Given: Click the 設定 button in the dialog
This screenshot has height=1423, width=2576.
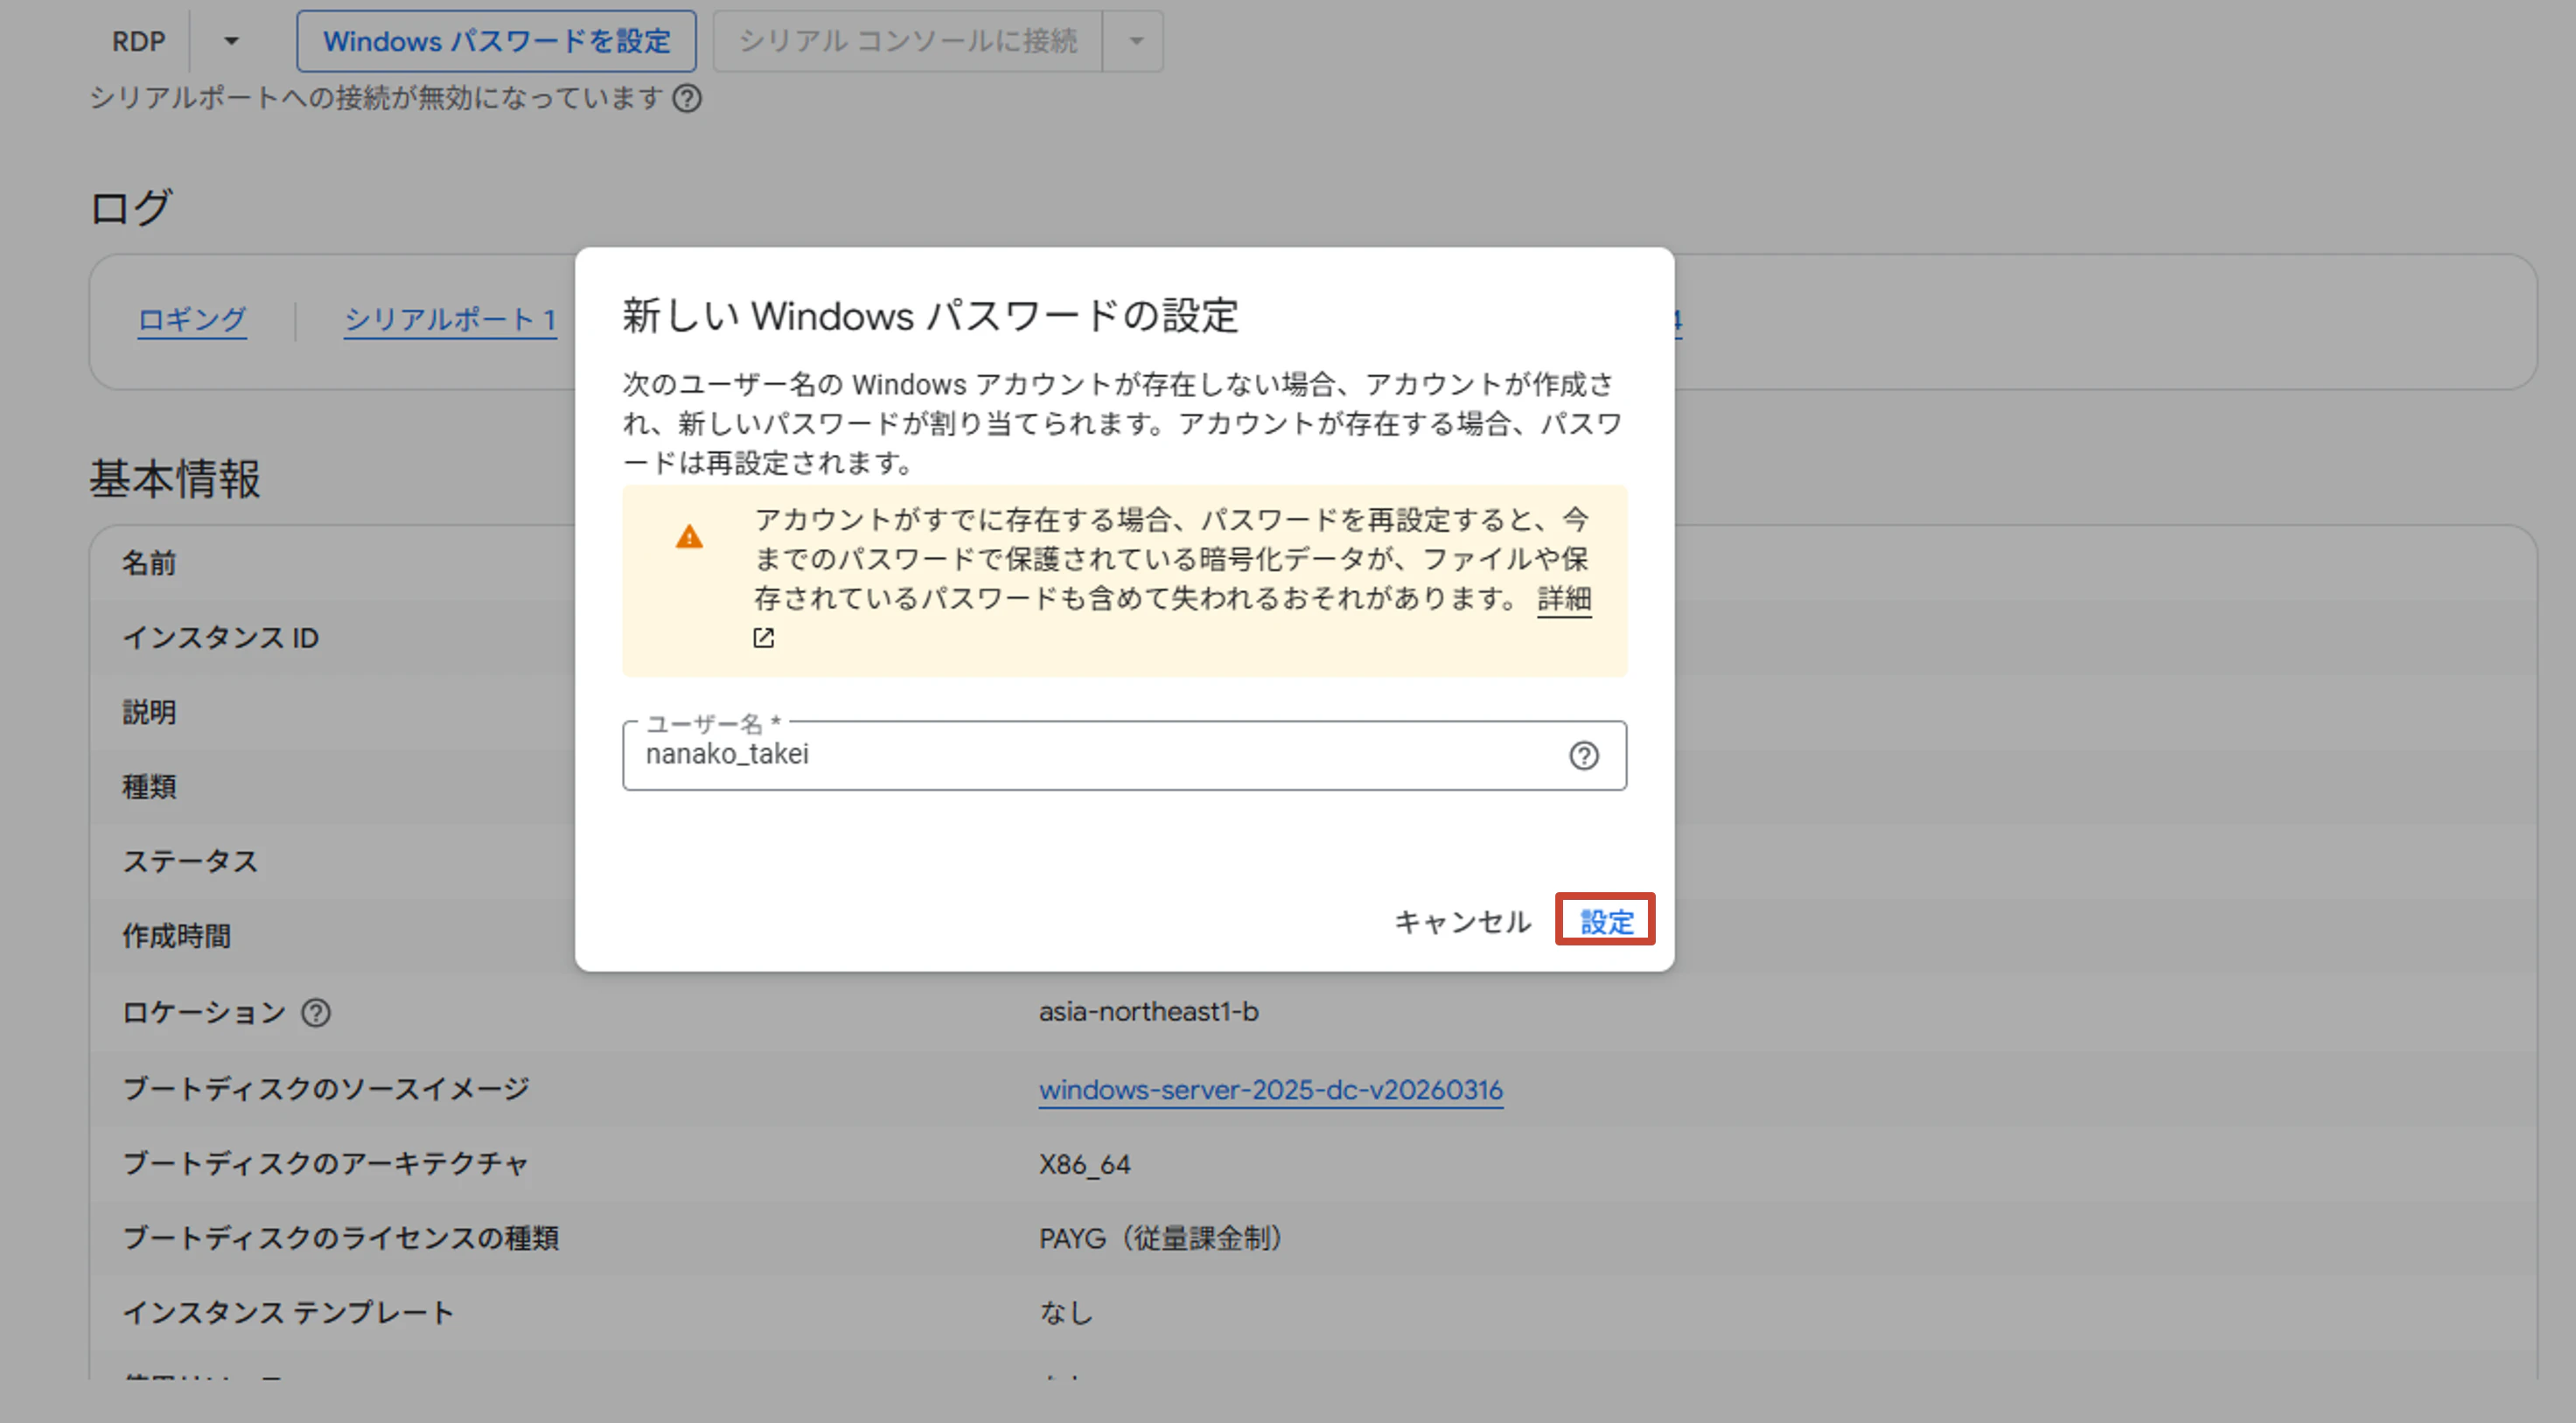Looking at the screenshot, I should [1605, 920].
